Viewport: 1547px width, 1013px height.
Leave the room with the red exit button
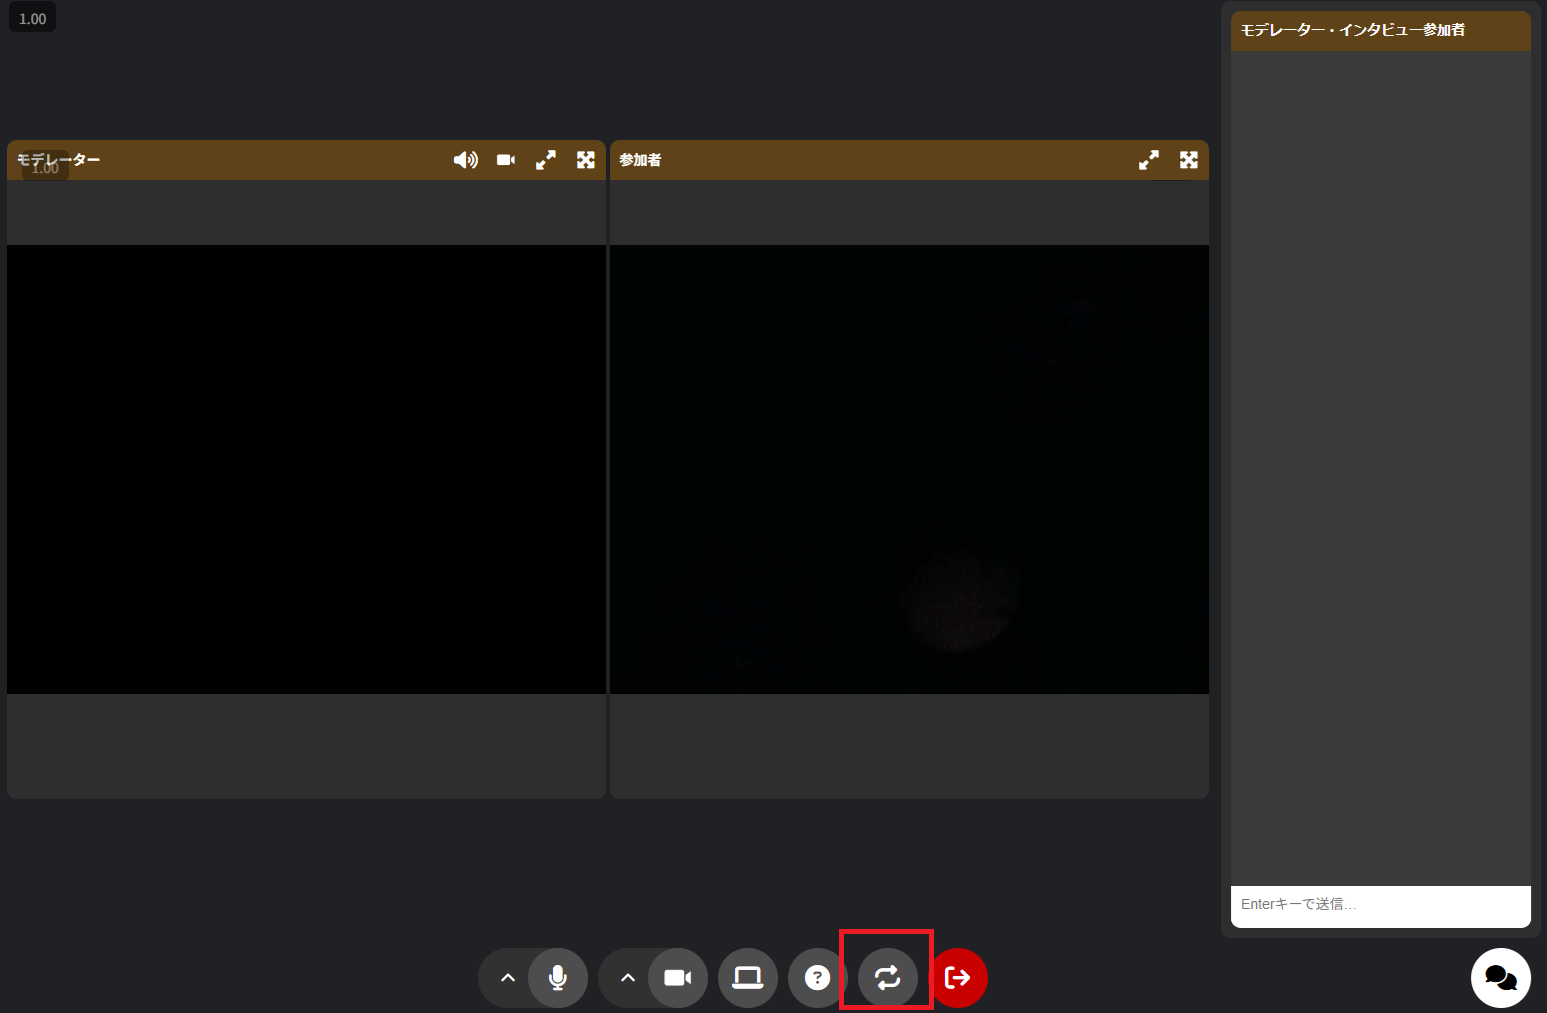pyautogui.click(x=958, y=977)
